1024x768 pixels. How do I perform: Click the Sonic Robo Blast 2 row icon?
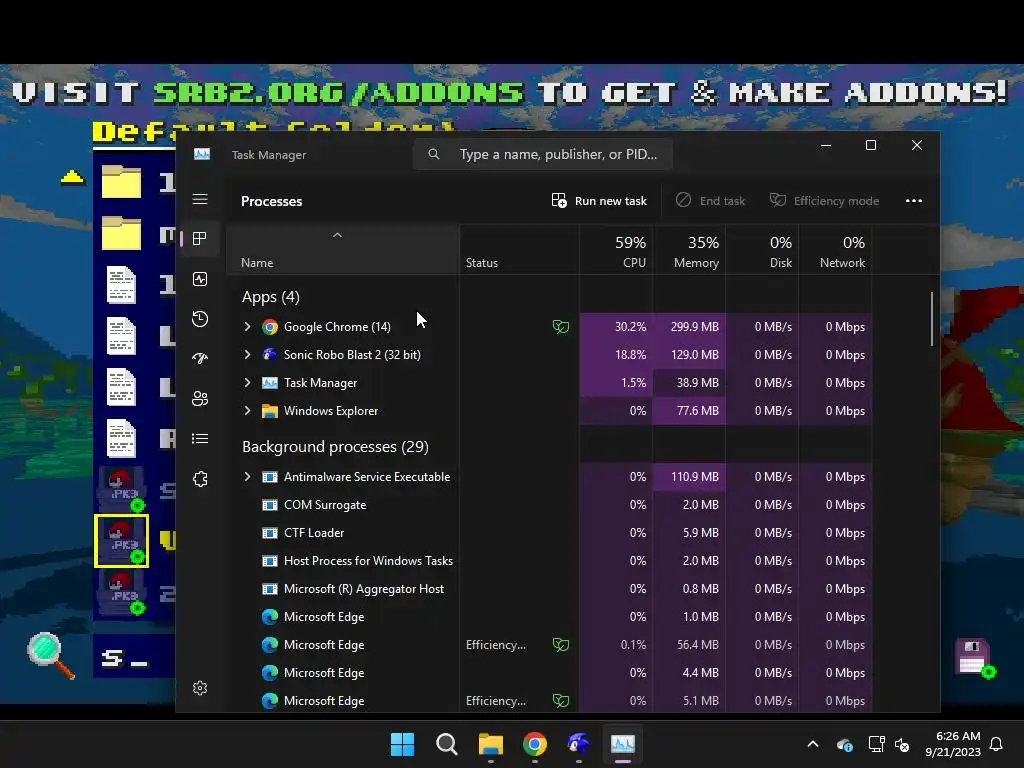[x=270, y=355]
